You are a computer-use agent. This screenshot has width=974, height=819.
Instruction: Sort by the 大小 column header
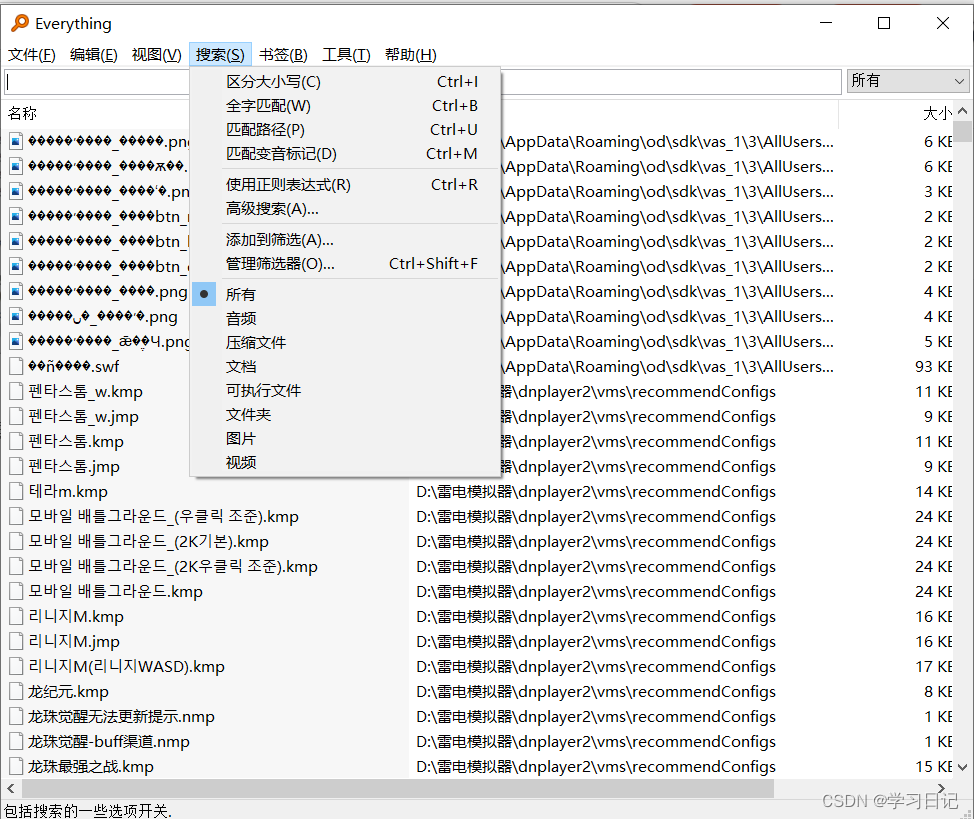937,113
